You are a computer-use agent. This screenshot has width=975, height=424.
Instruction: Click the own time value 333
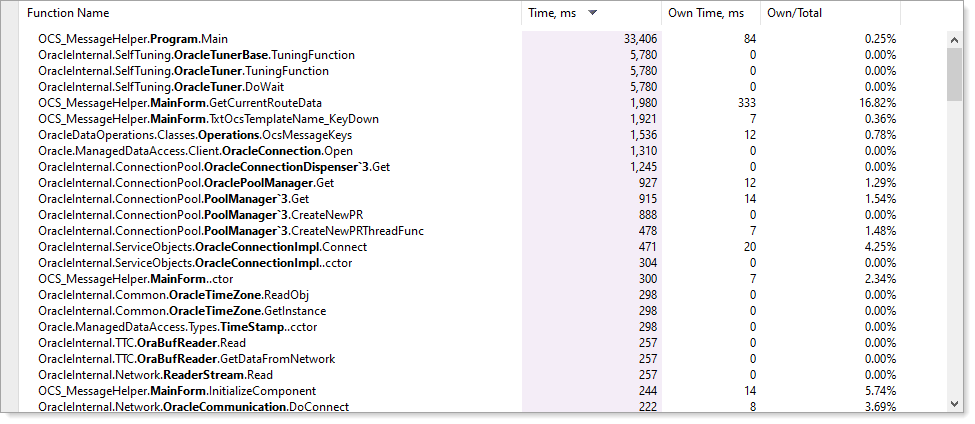pyautogui.click(x=747, y=103)
